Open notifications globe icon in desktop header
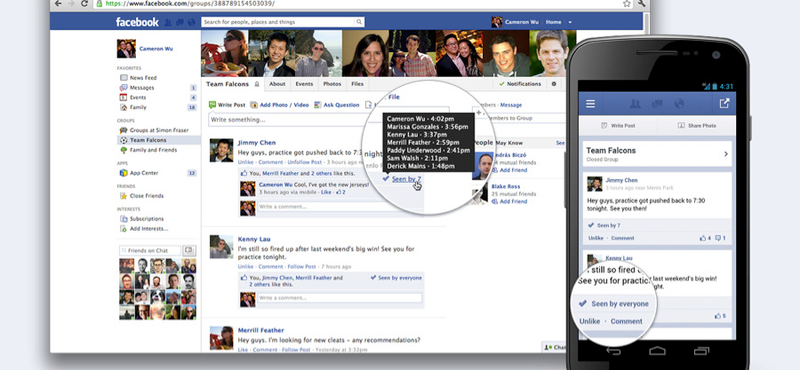800x370 pixels. coord(191,22)
